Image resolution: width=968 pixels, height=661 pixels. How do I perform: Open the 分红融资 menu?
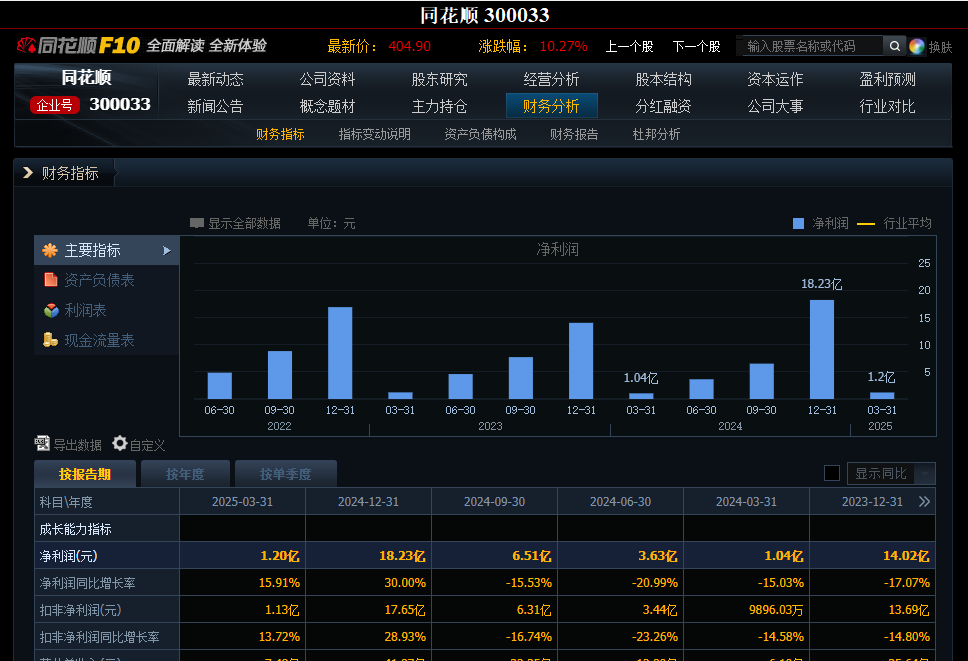[664, 106]
